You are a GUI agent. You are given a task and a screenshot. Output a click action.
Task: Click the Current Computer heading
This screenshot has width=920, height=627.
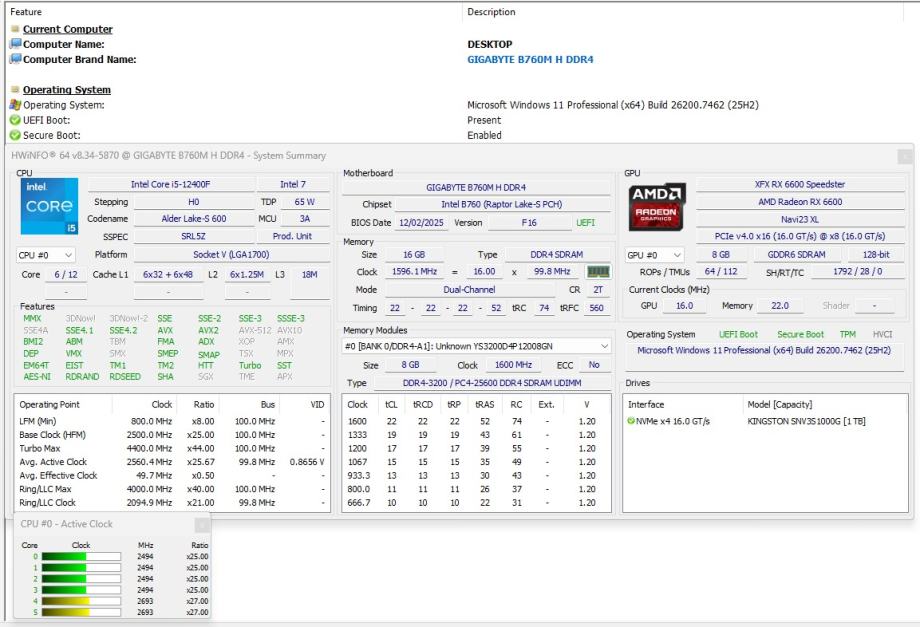67,29
